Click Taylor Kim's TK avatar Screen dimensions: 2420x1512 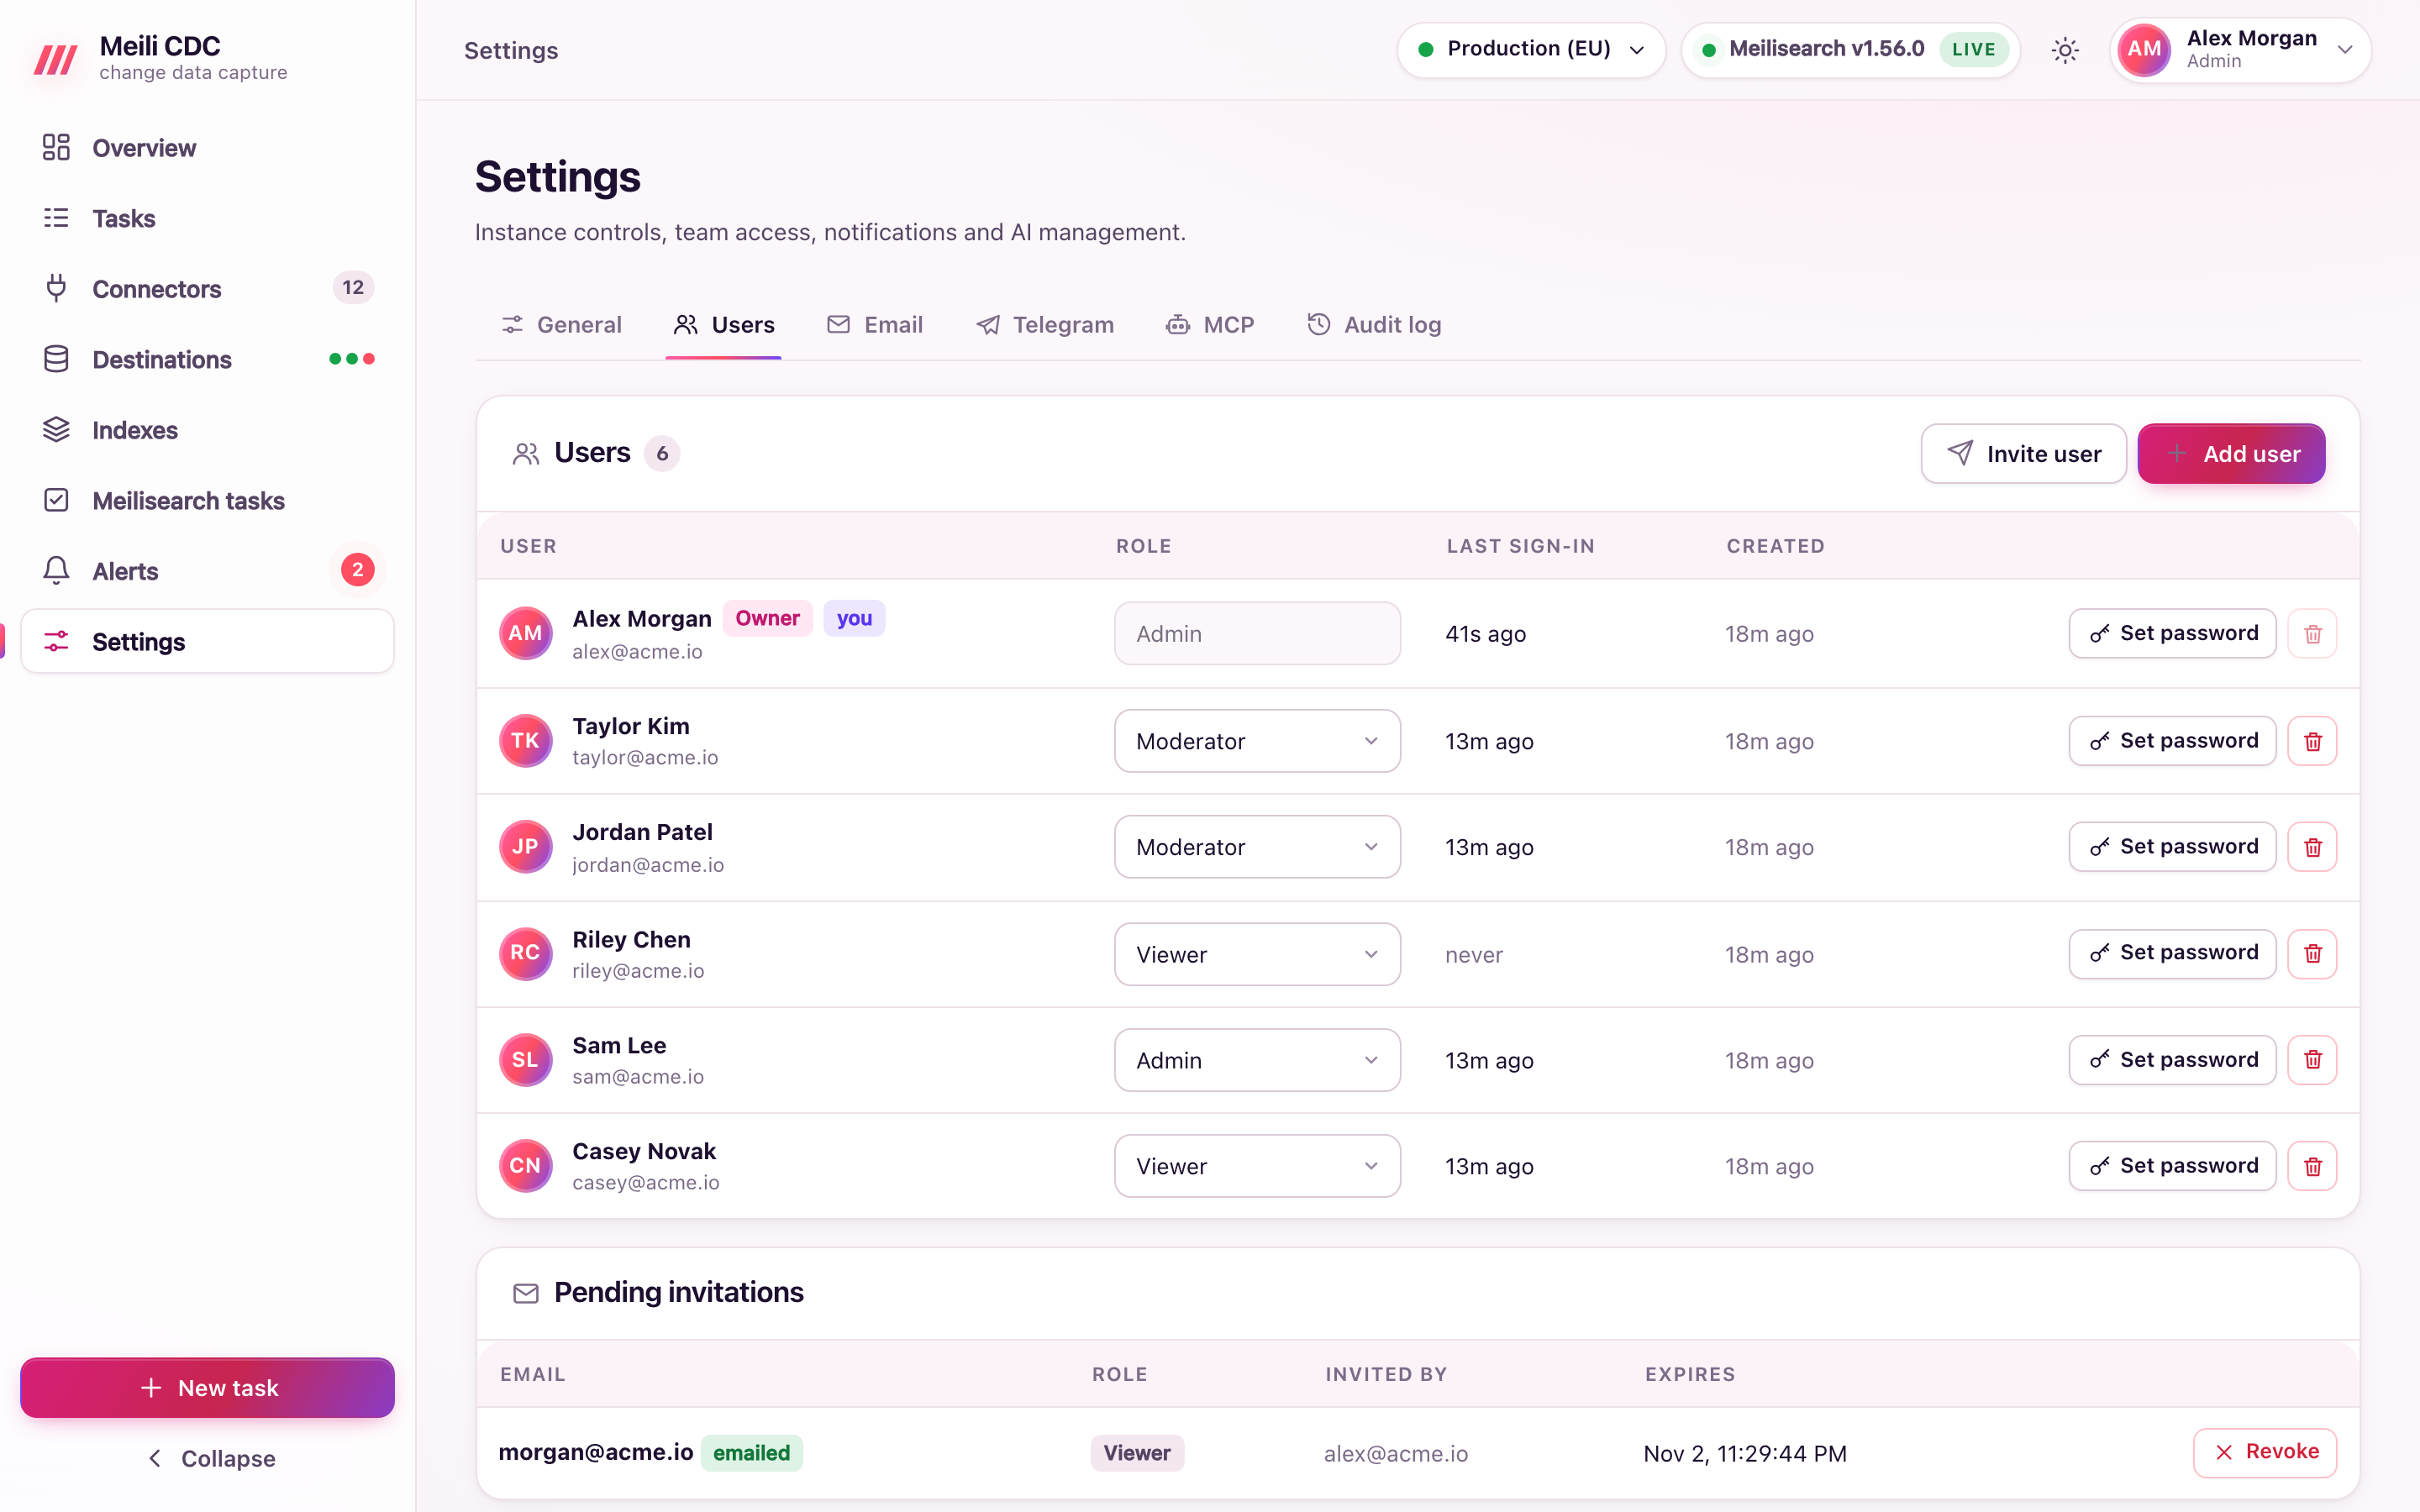click(x=525, y=741)
